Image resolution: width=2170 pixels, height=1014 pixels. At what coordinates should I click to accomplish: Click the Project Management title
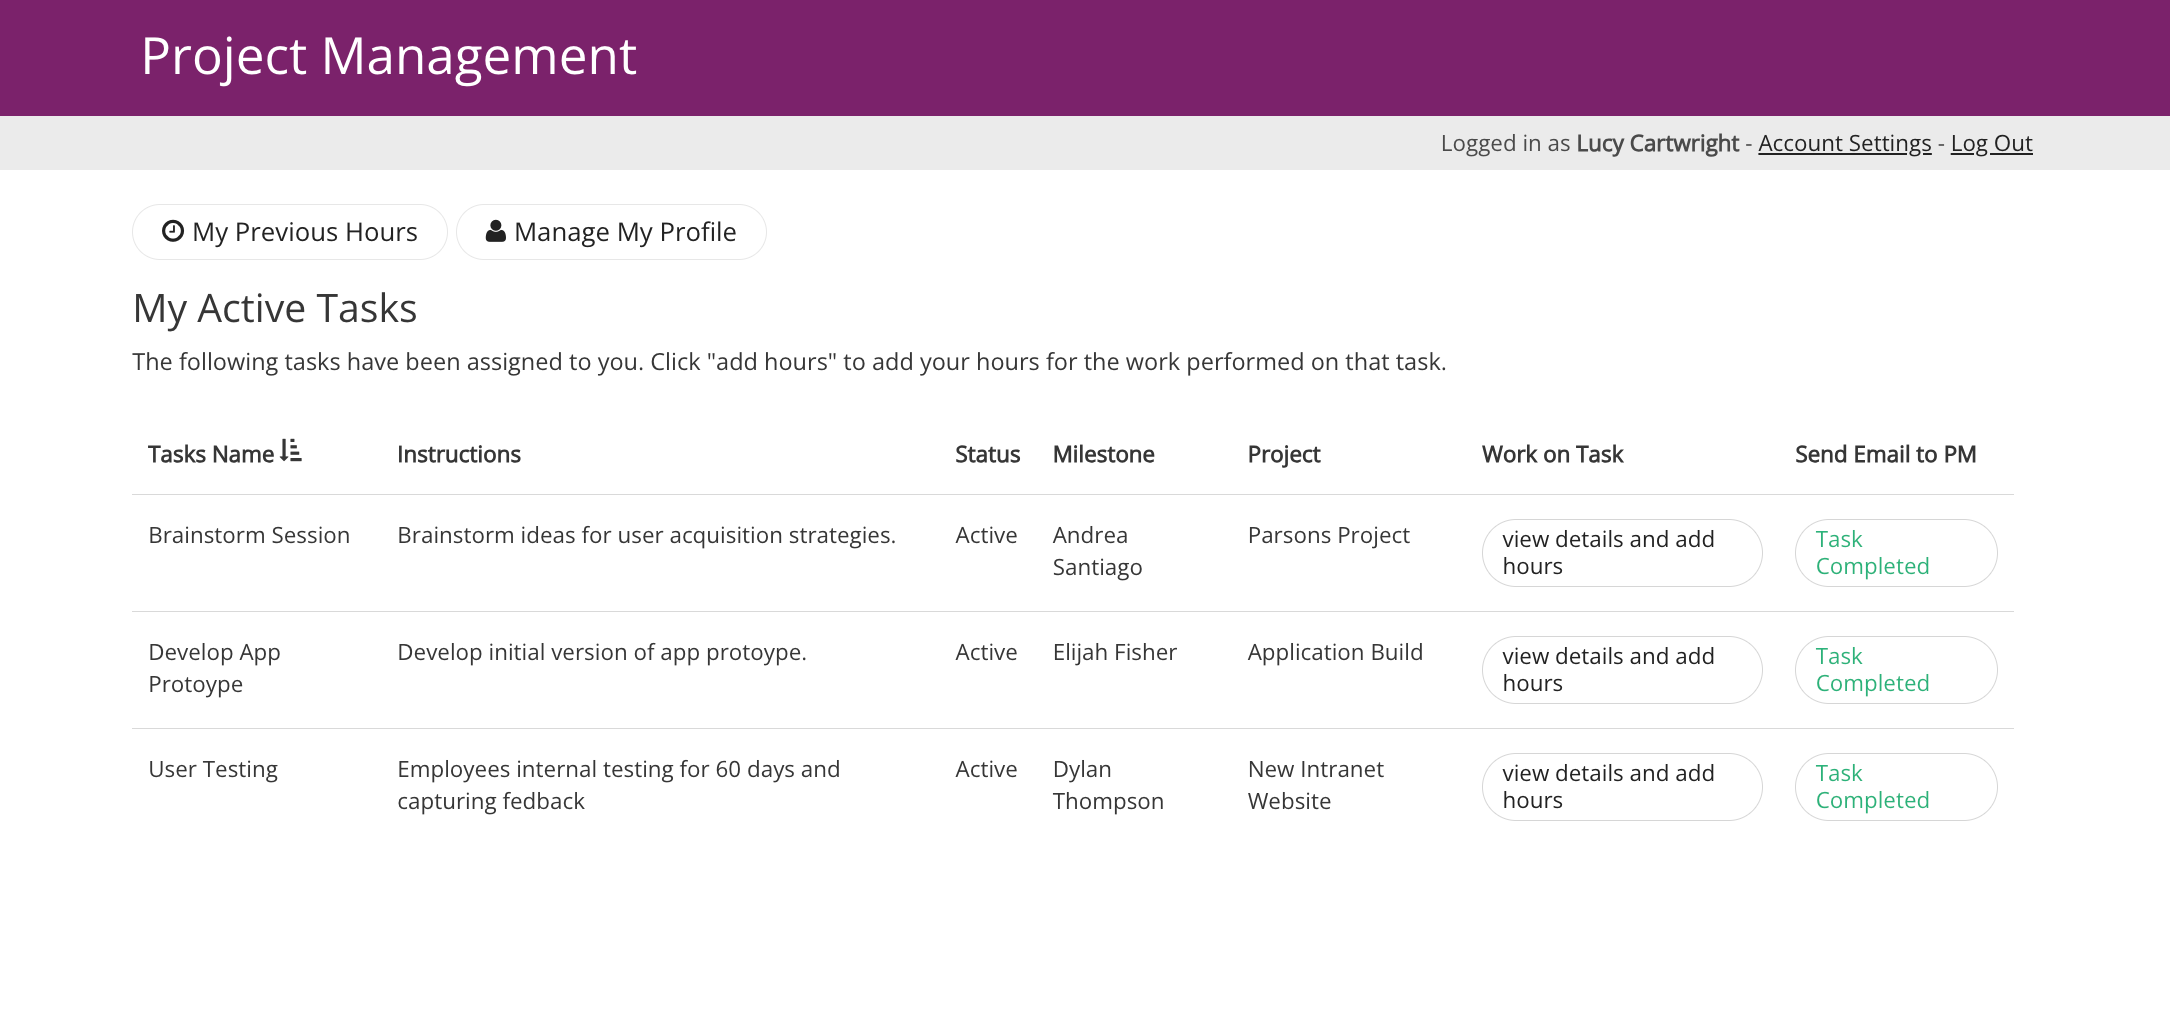tap(389, 56)
